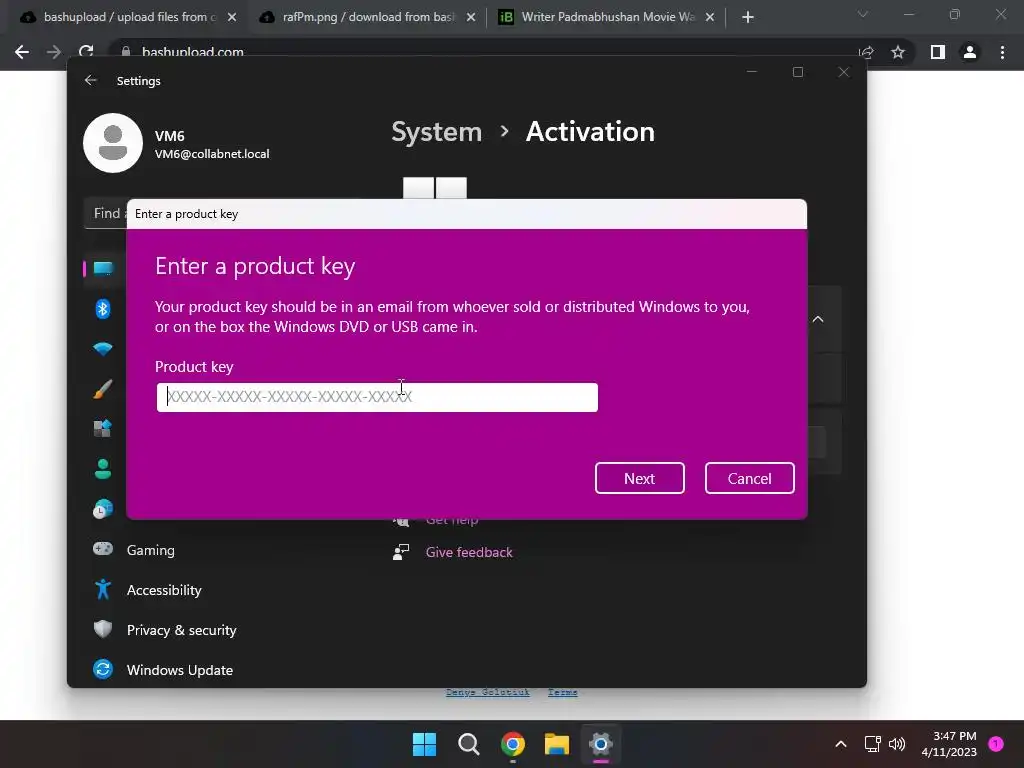Show hidden system tray icons
Image resolution: width=1024 pixels, height=768 pixels.
(841, 744)
